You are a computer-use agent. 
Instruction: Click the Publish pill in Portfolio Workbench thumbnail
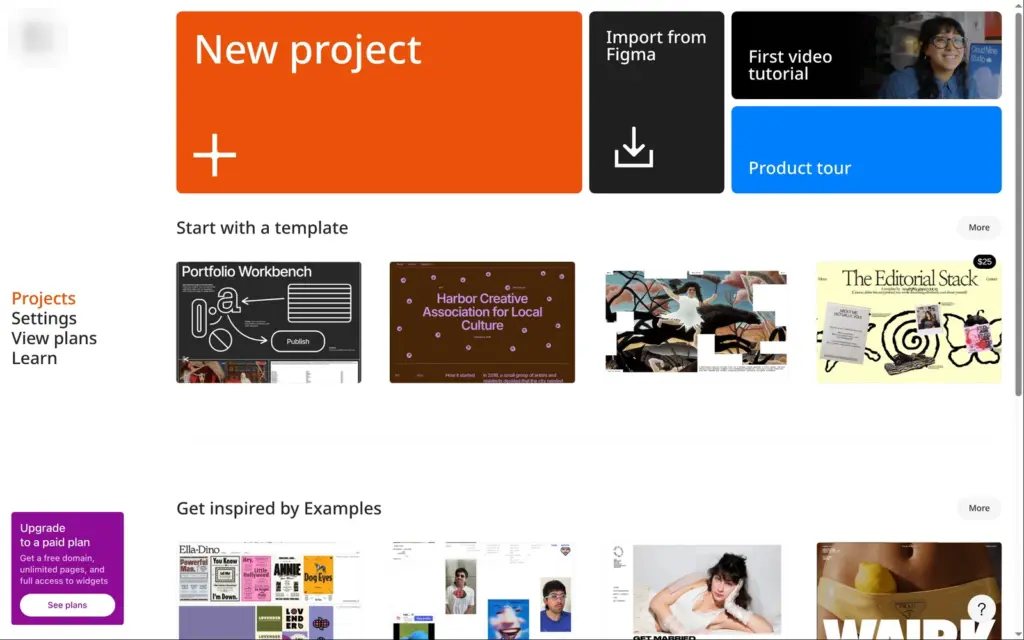(298, 341)
